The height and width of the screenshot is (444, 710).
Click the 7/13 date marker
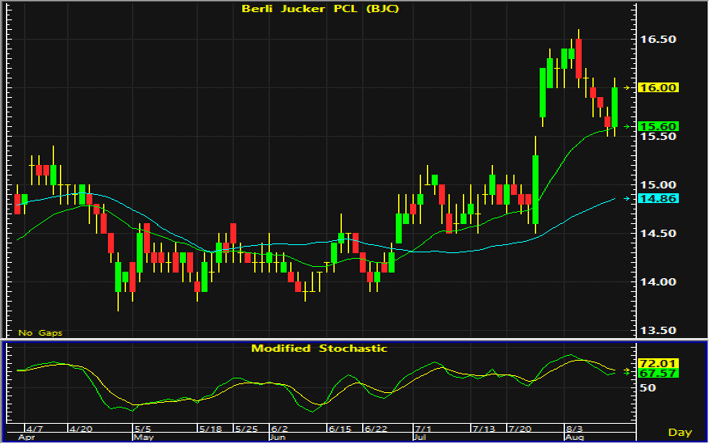pos(484,429)
